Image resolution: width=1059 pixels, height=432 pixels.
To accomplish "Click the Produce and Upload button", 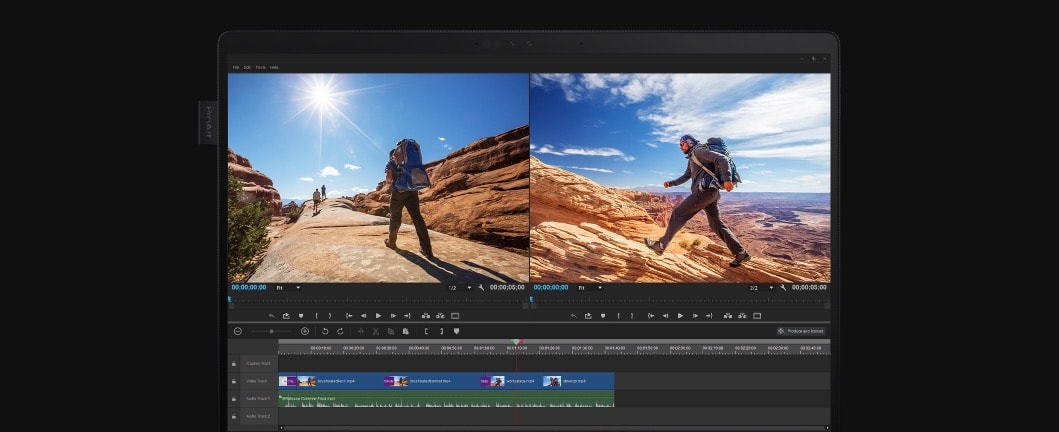I will tap(801, 331).
